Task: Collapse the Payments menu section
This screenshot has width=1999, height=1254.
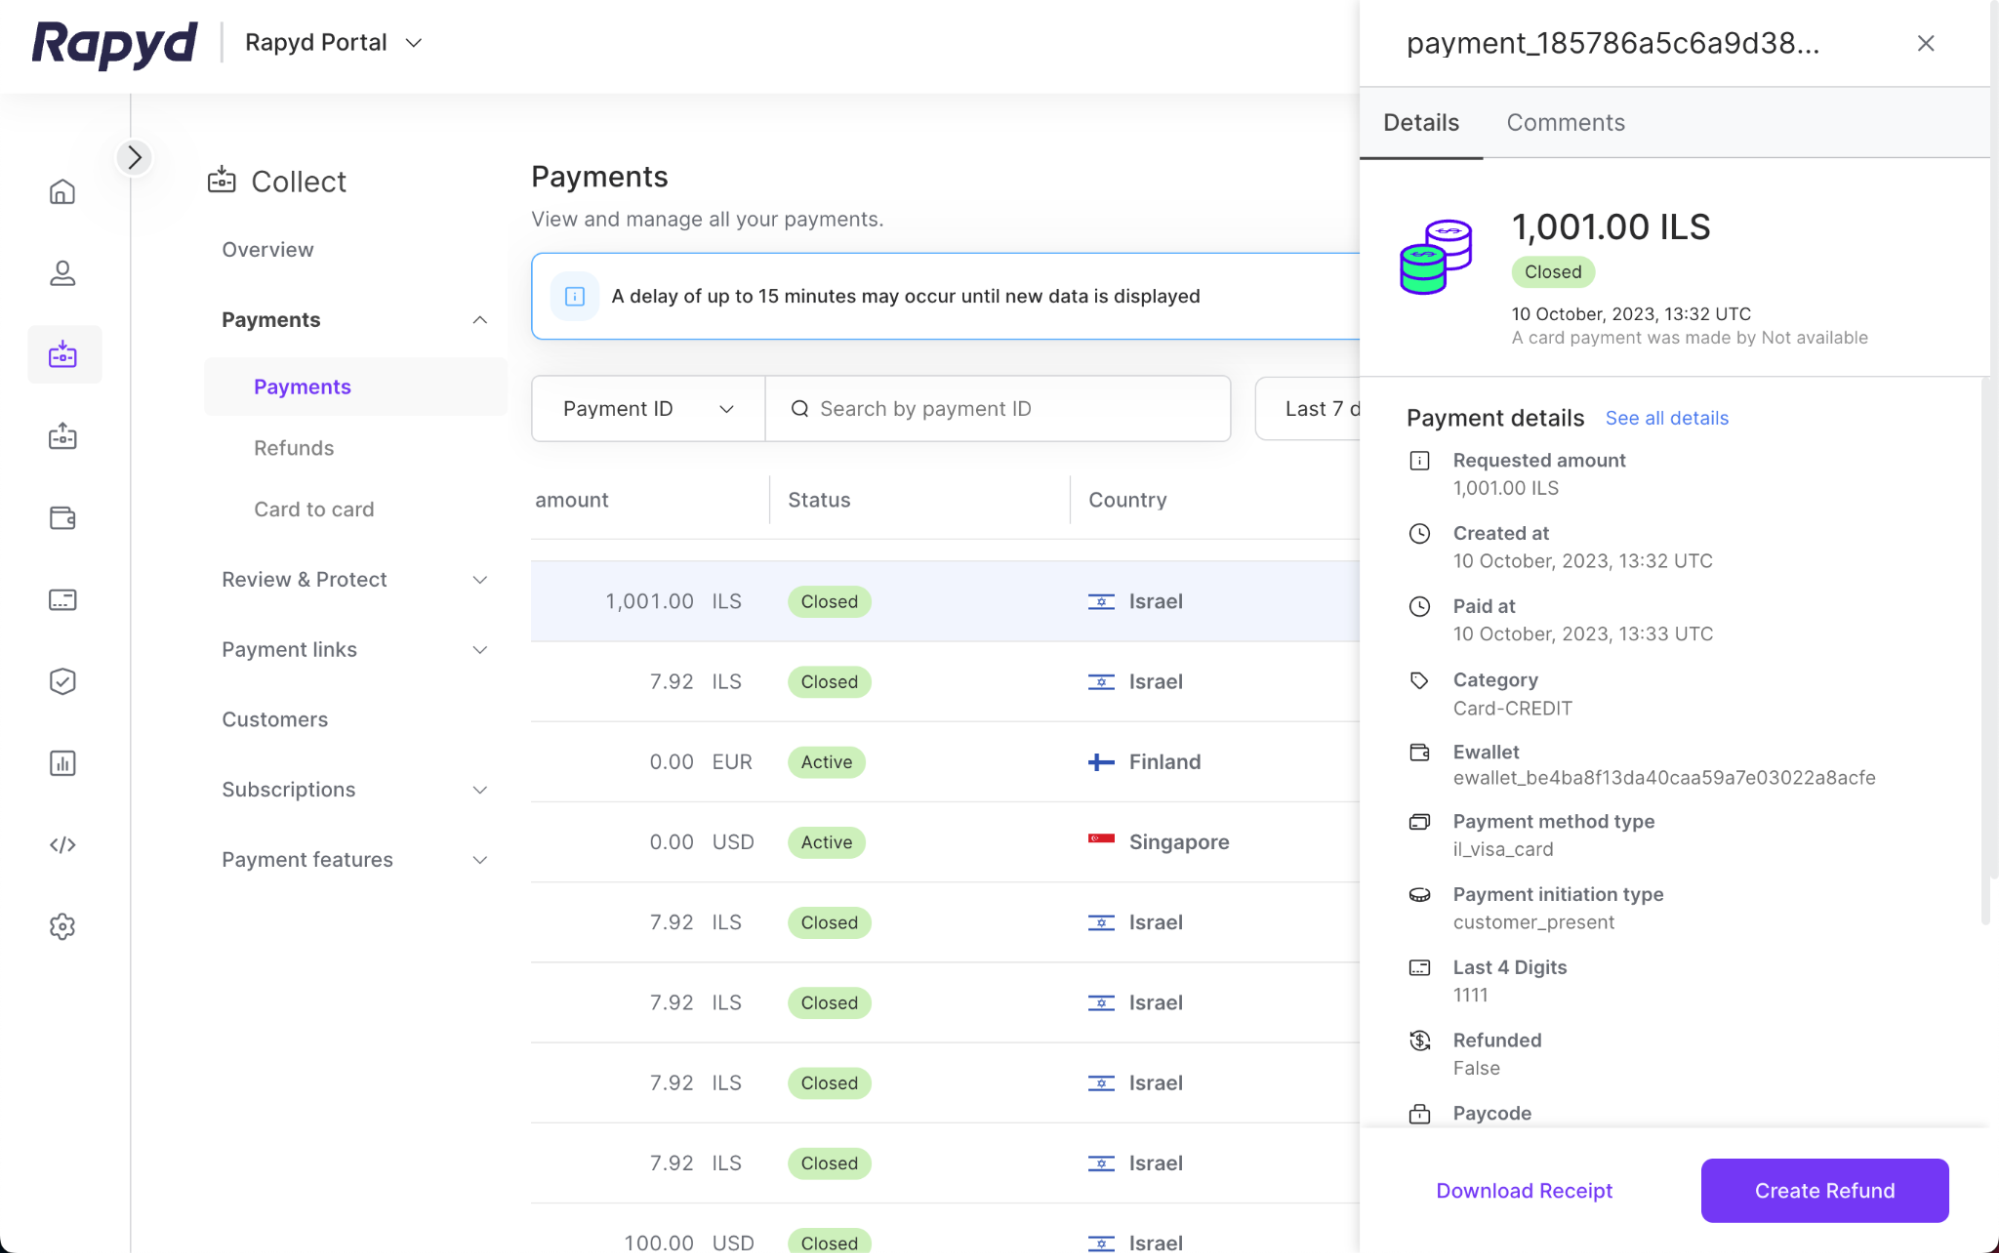Action: point(479,320)
